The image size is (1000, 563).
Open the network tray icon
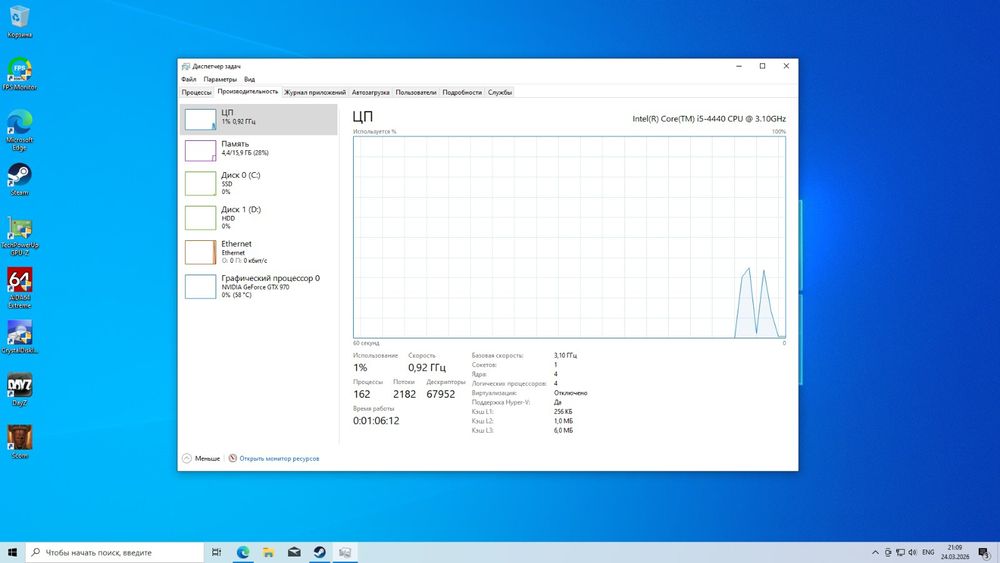pyautogui.click(x=900, y=552)
